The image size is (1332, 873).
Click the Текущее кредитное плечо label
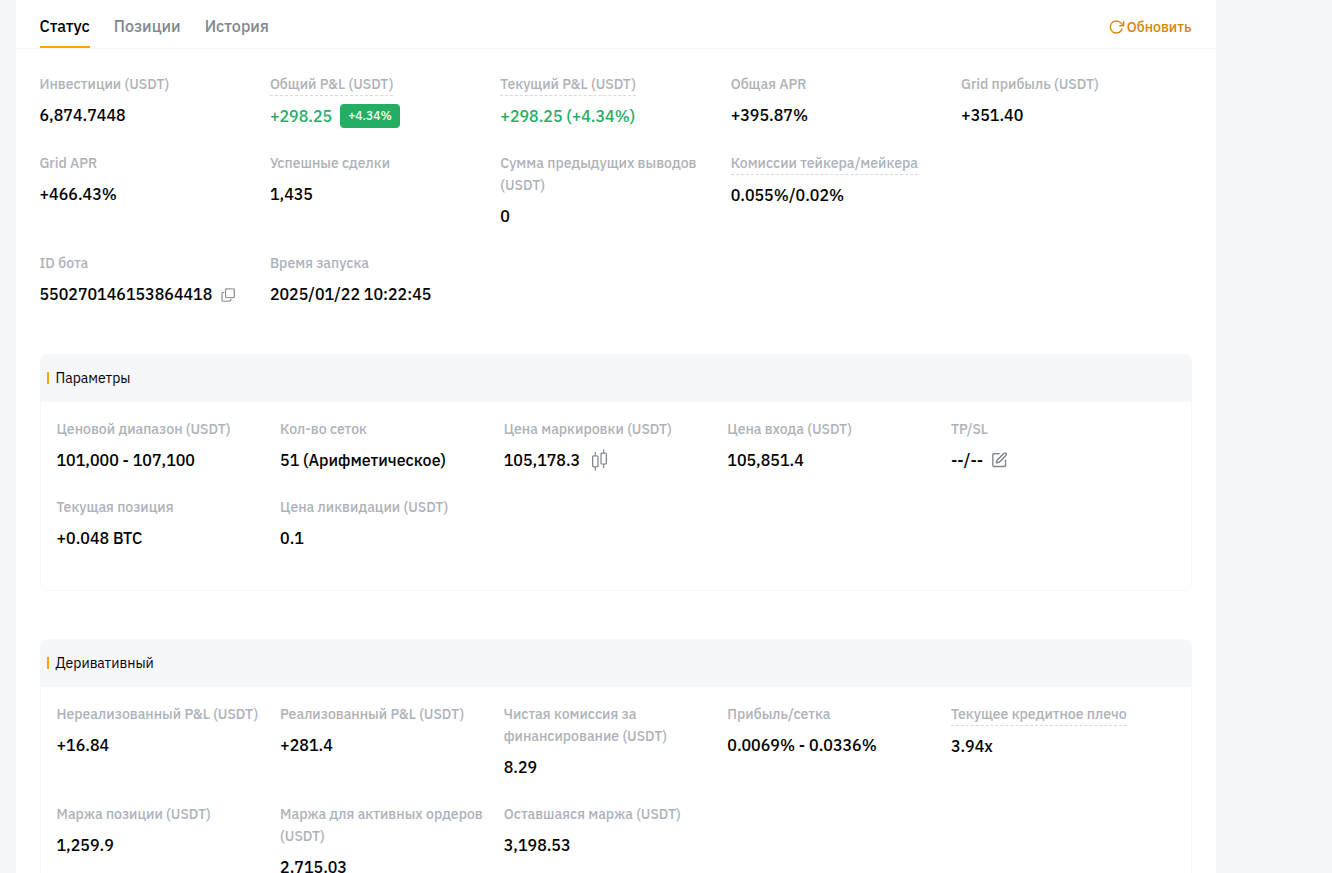1038,715
